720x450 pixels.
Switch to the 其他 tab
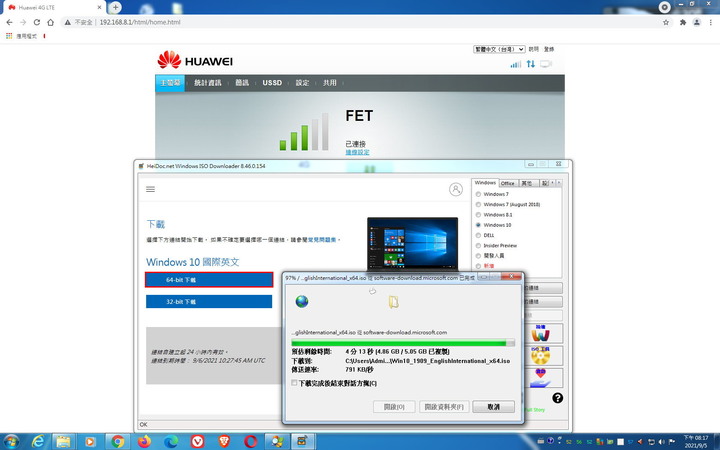(528, 183)
